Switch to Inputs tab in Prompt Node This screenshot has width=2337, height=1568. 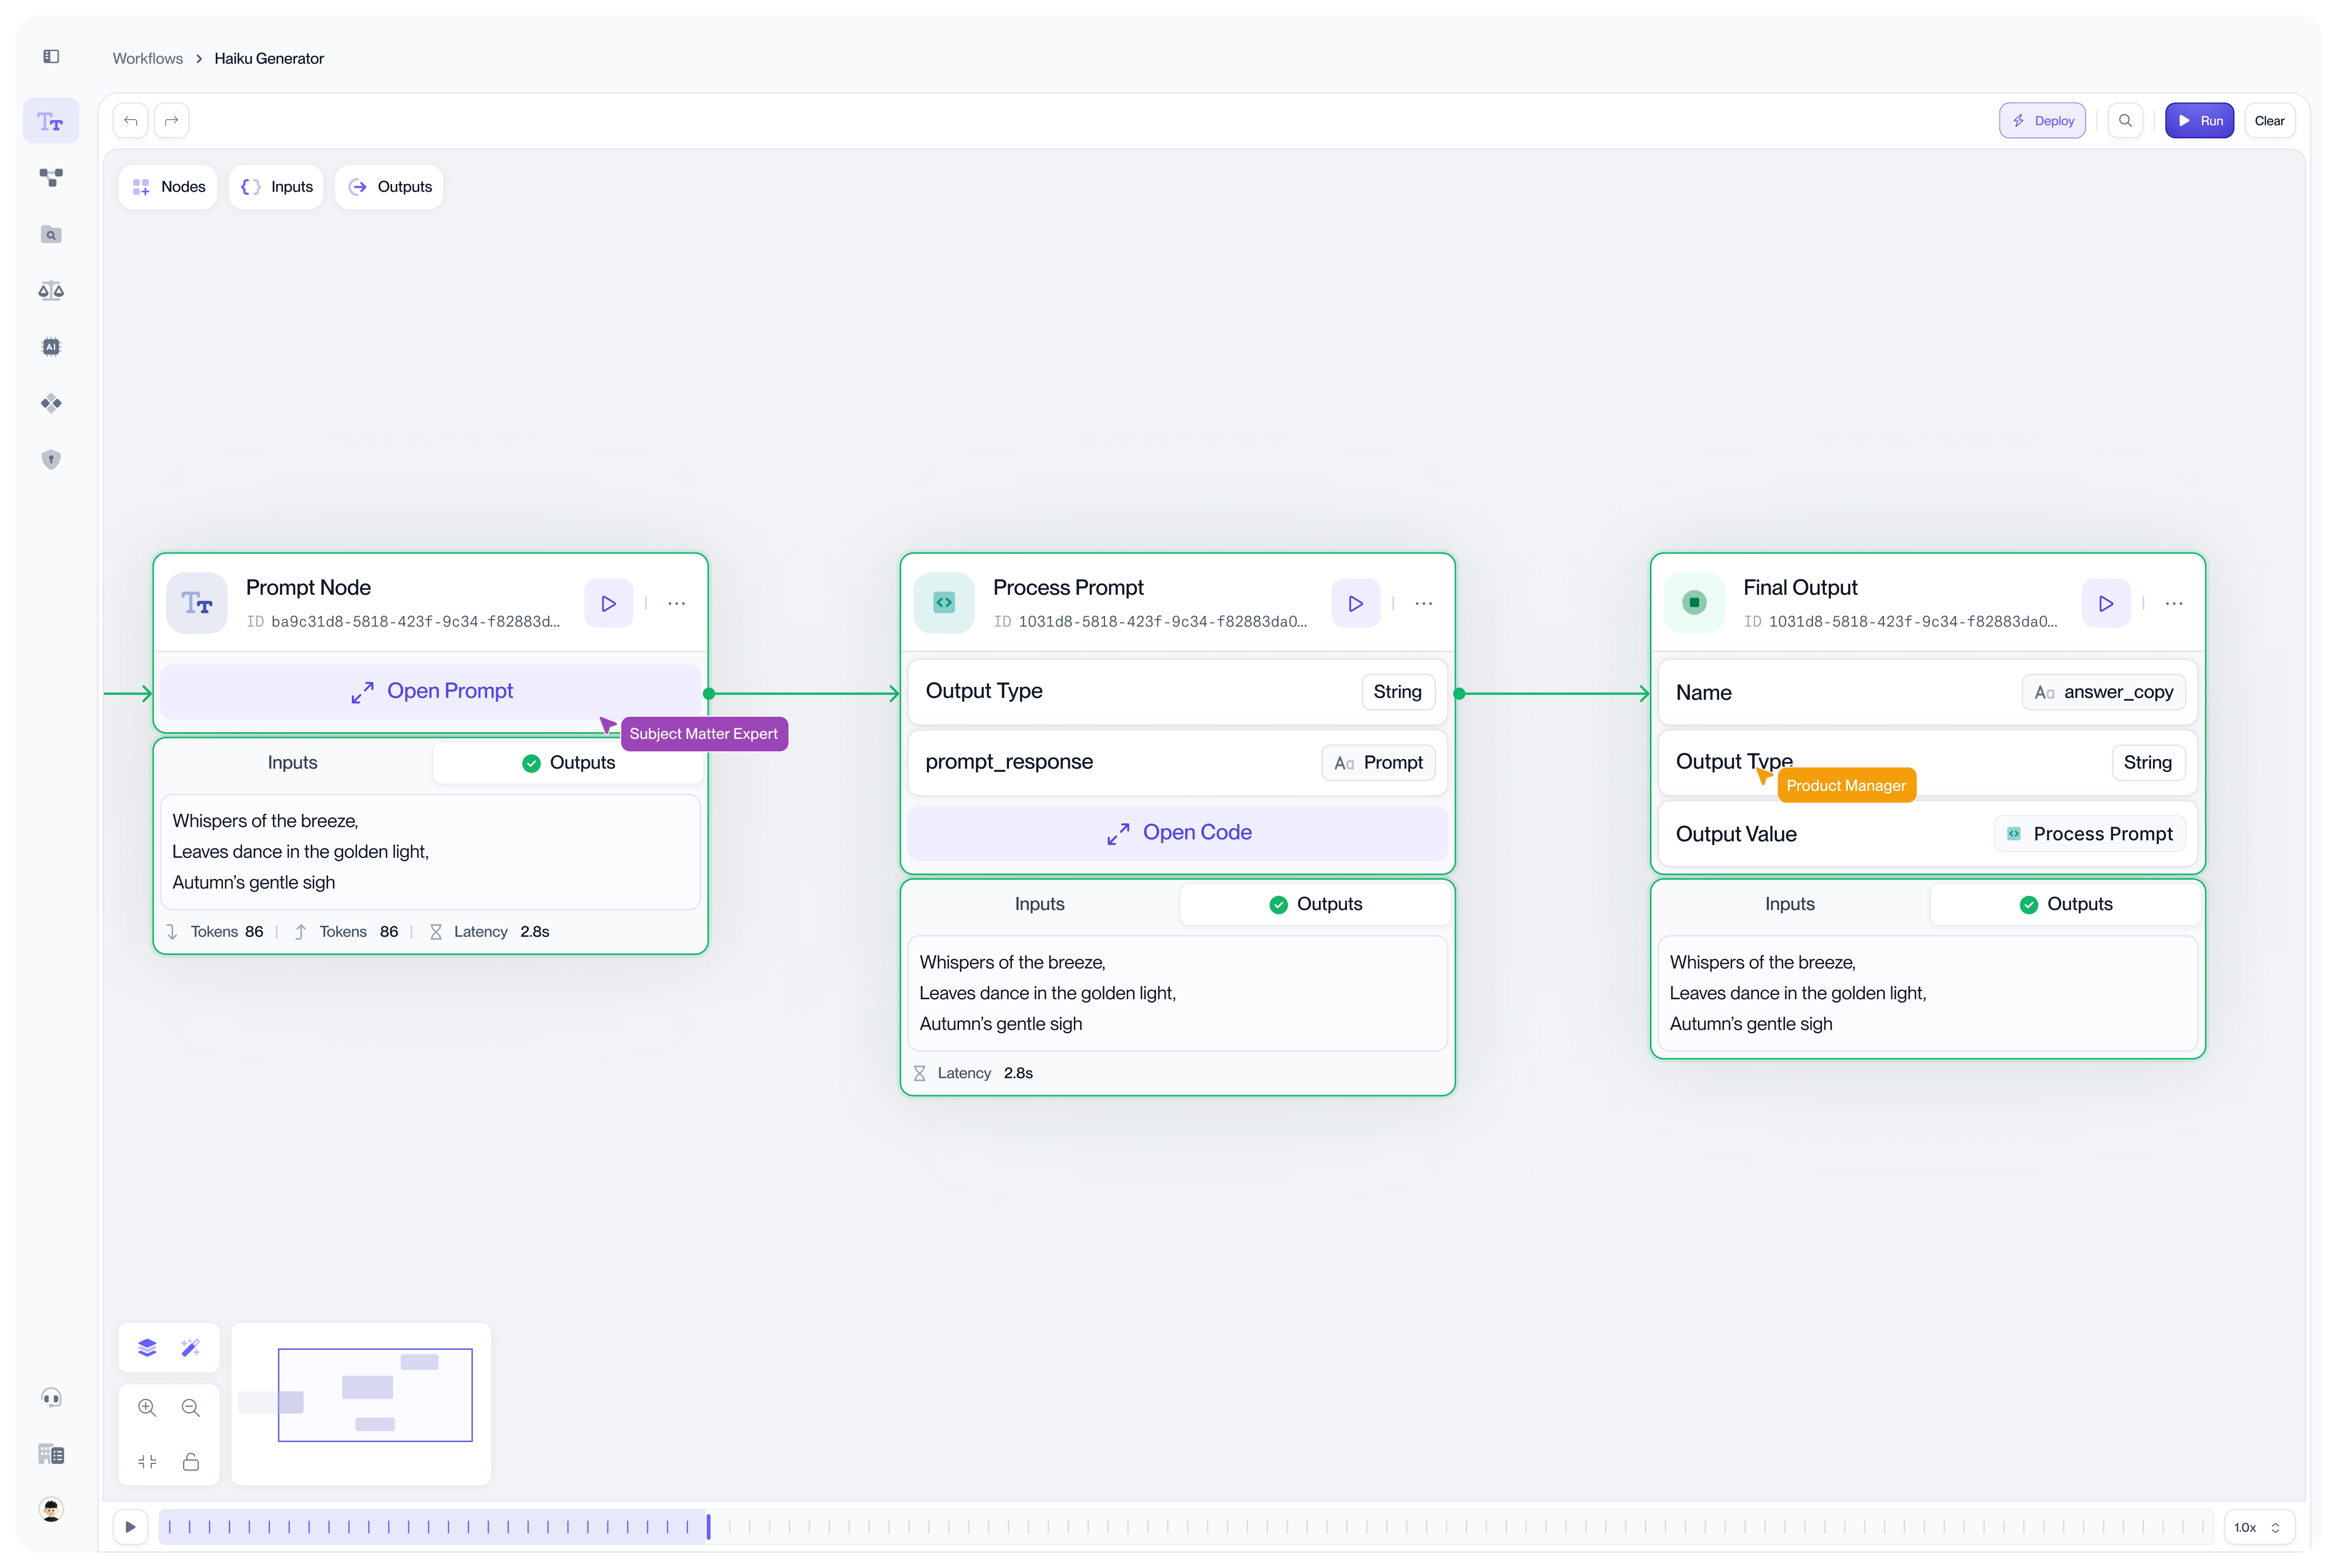pyautogui.click(x=292, y=763)
